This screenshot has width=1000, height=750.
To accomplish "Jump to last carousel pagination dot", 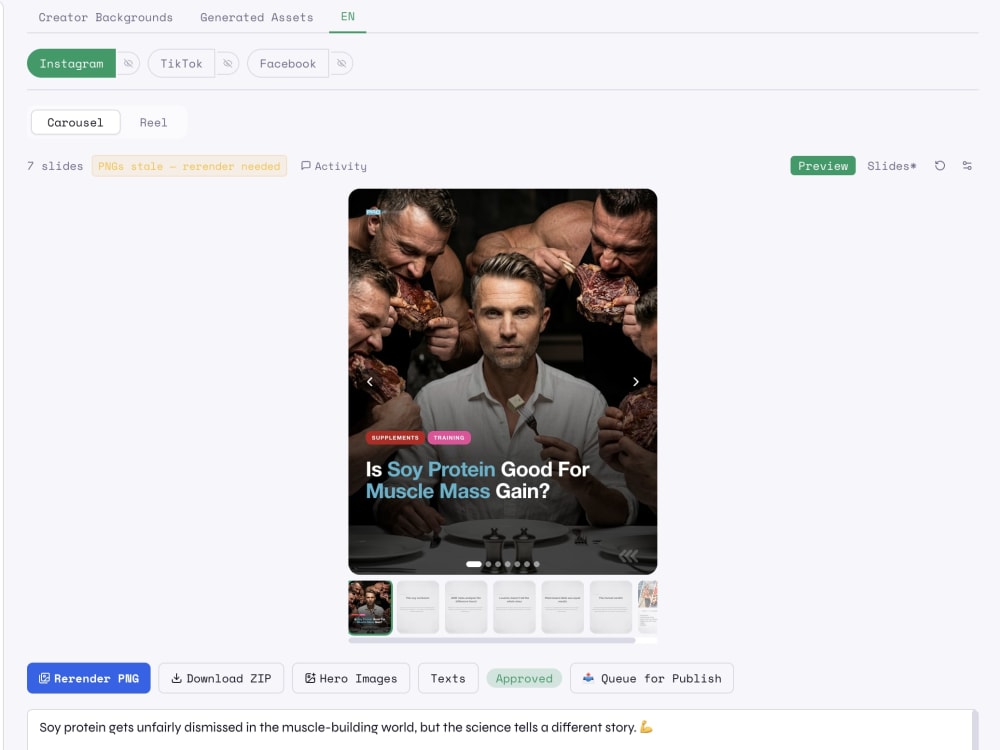I will point(537,564).
